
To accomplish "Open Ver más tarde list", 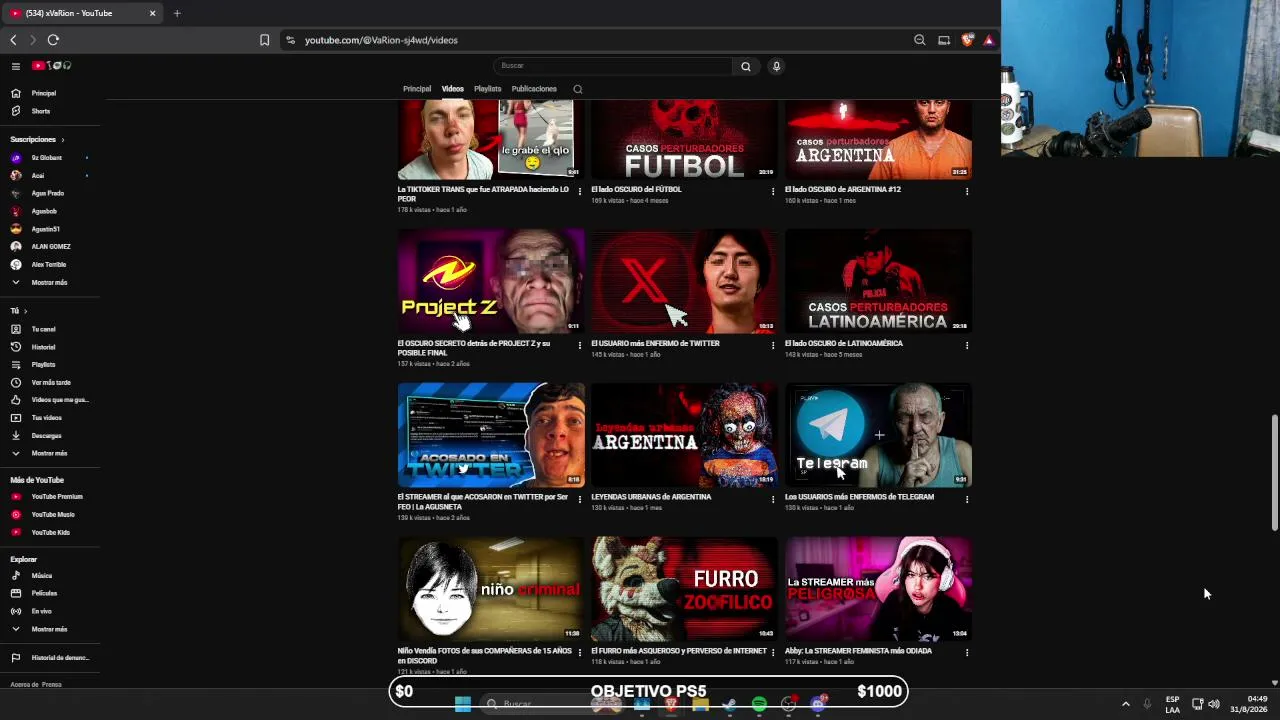I will [x=50, y=382].
